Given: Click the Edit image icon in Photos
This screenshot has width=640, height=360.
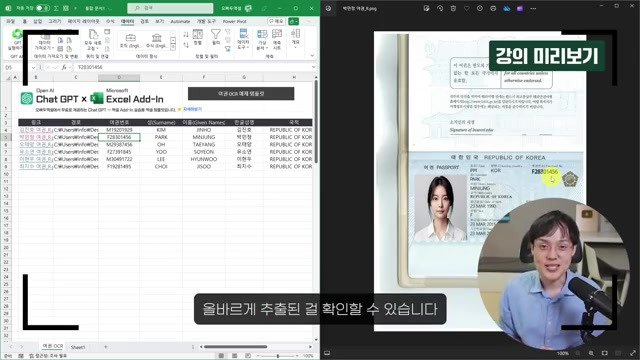Looking at the screenshot, I should point(427,8).
